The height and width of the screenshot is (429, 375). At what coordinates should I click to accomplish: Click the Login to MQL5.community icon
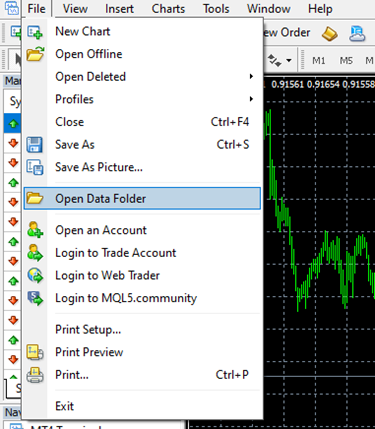(35, 298)
